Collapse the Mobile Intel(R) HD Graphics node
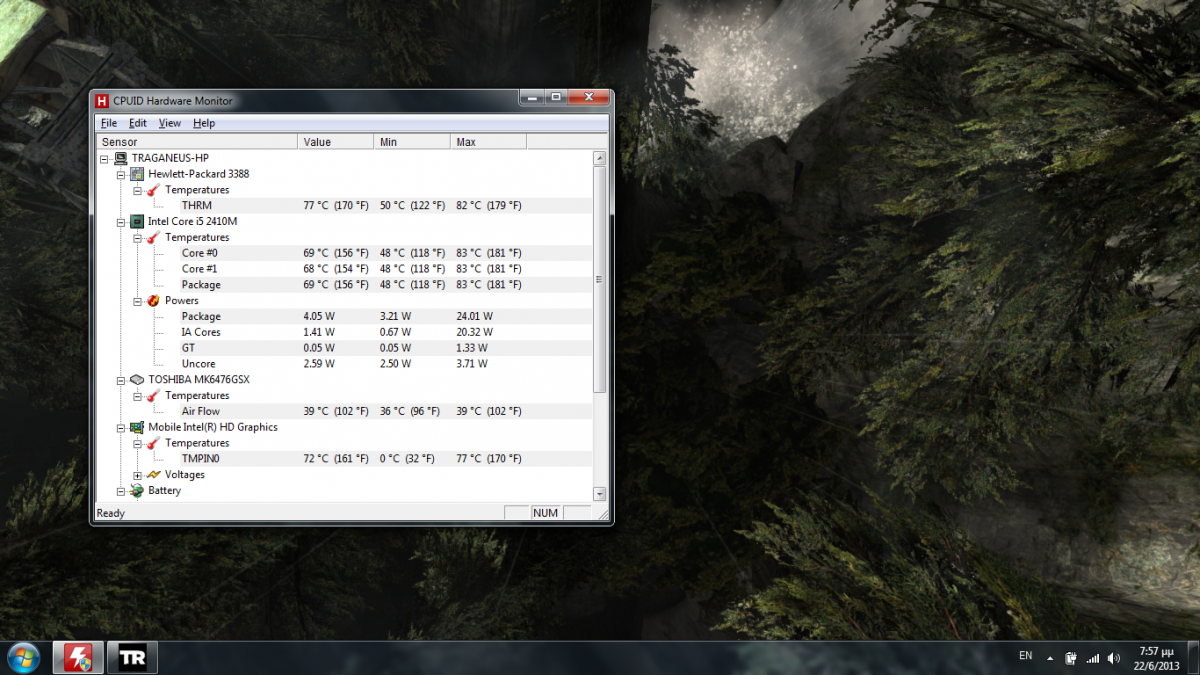1200x675 pixels. coord(121,427)
